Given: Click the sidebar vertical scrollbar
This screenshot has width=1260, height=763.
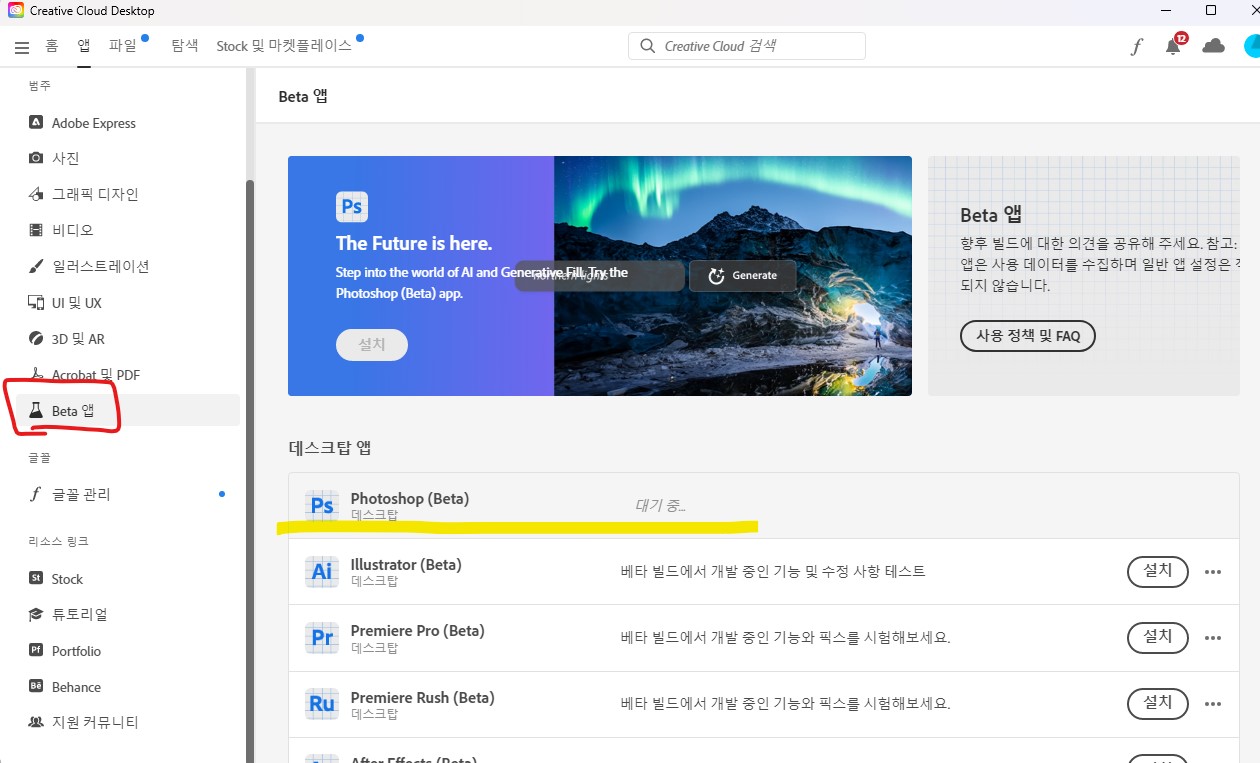Looking at the screenshot, I should click(x=250, y=470).
